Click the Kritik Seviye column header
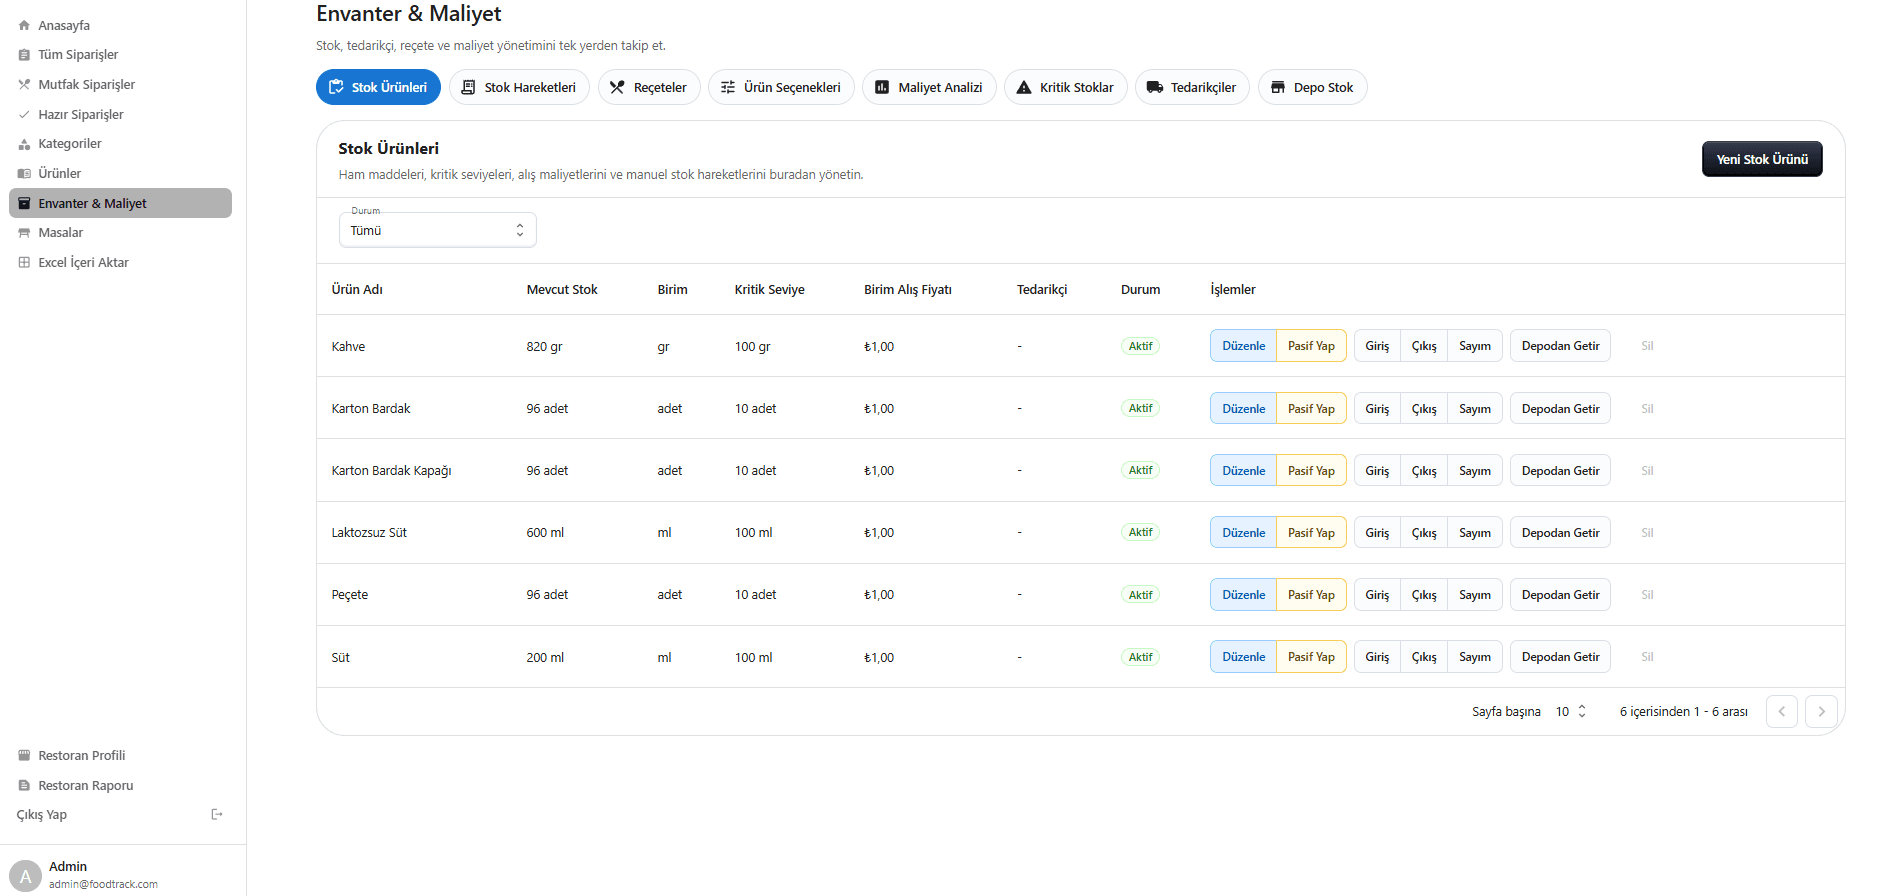The image size is (1901, 896). coord(769,290)
